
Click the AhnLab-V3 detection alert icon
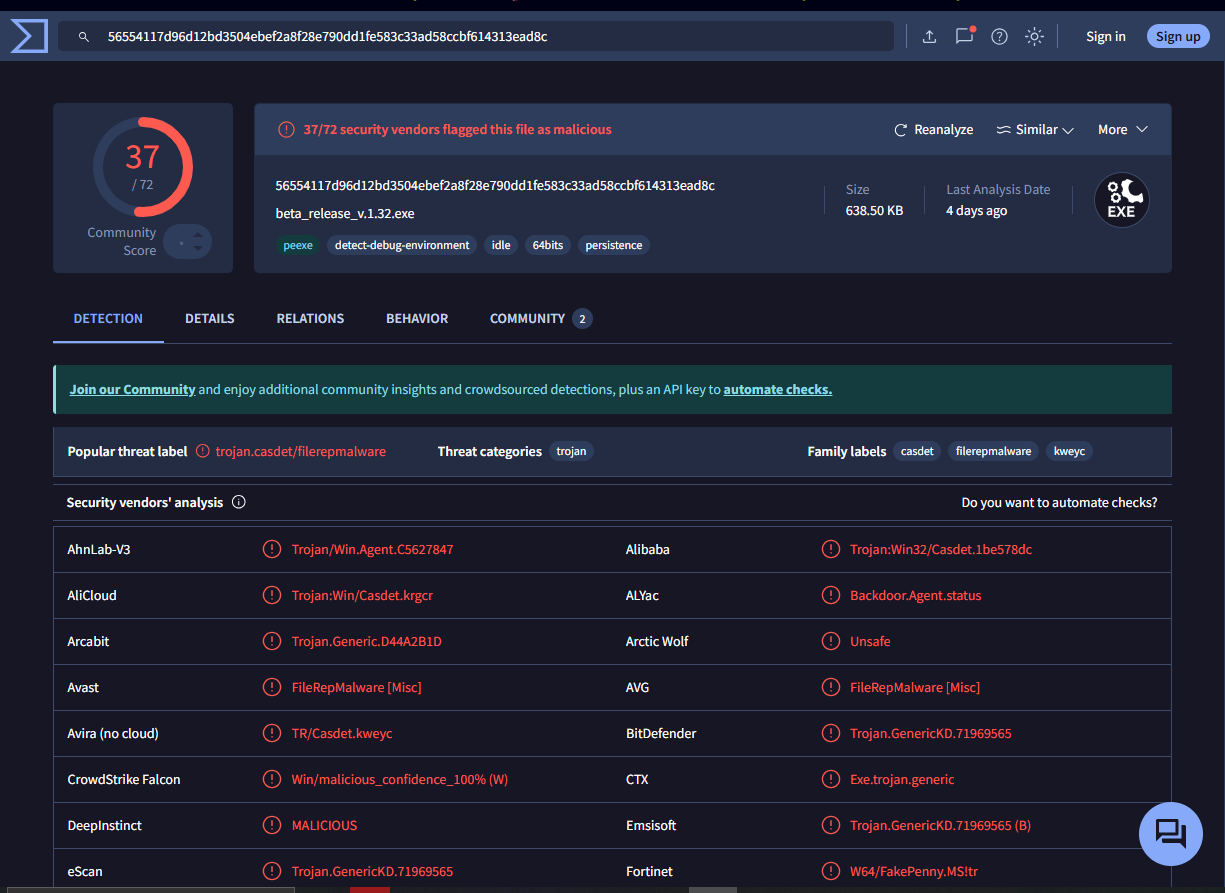click(271, 549)
